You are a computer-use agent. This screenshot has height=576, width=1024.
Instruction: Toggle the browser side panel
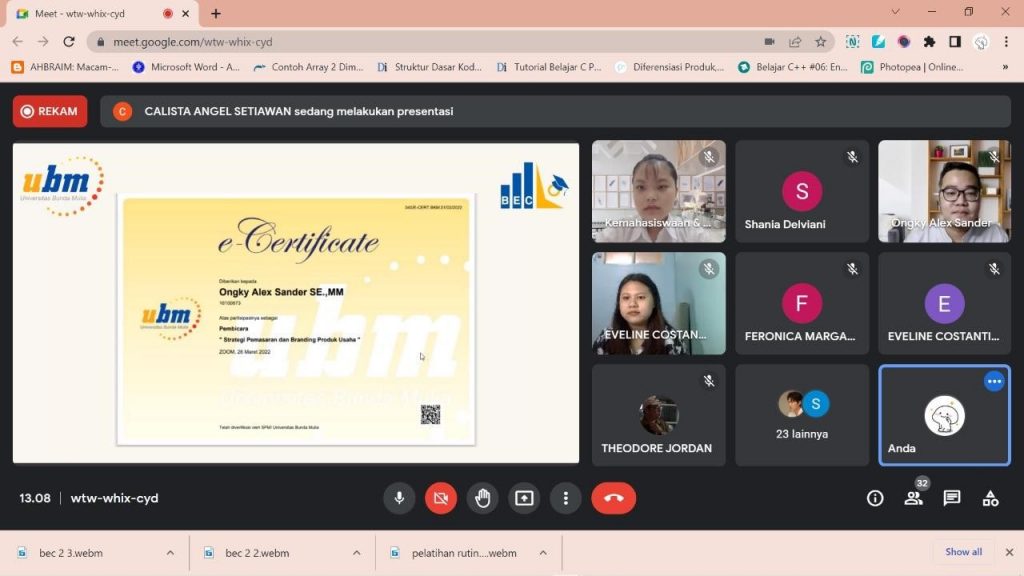[x=955, y=42]
